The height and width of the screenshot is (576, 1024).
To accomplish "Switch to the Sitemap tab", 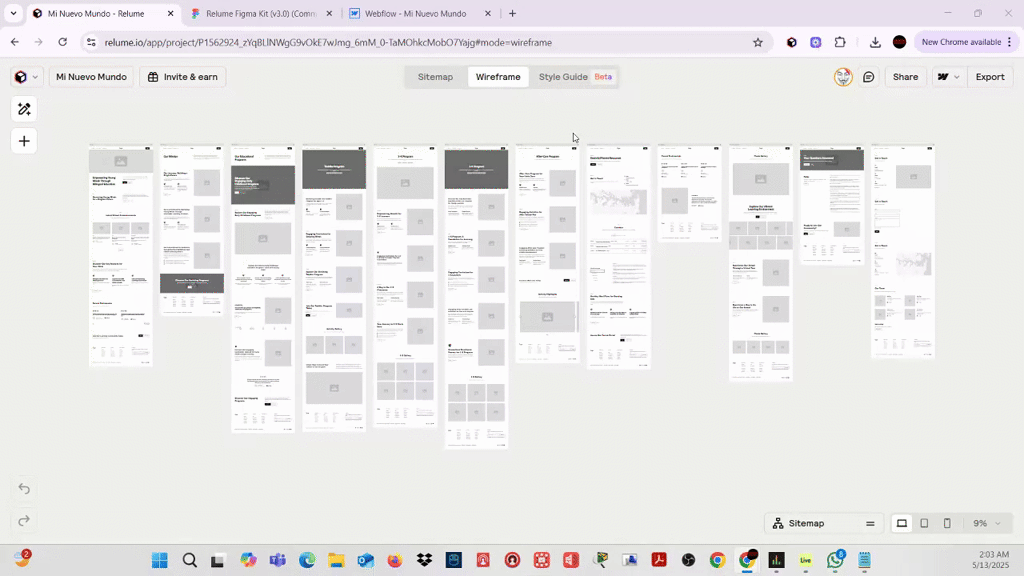I will 435,77.
